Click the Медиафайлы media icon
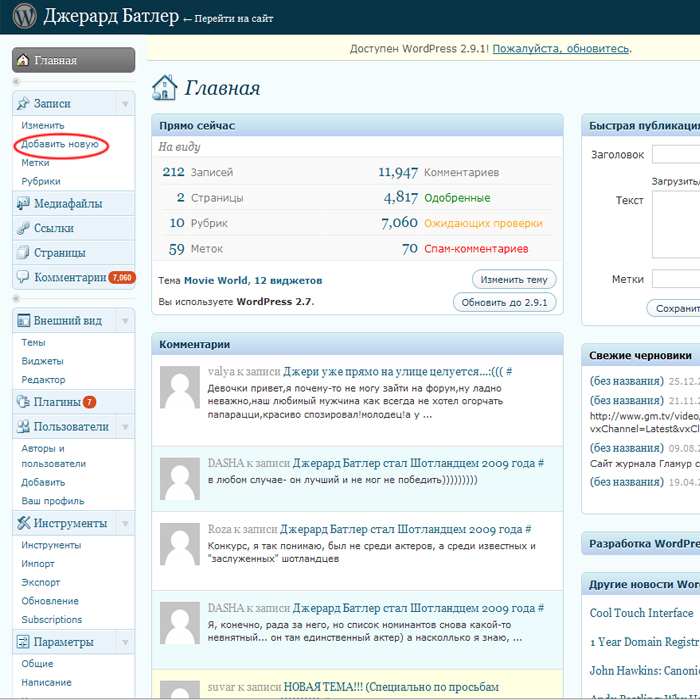The width and height of the screenshot is (700, 700). 23,203
